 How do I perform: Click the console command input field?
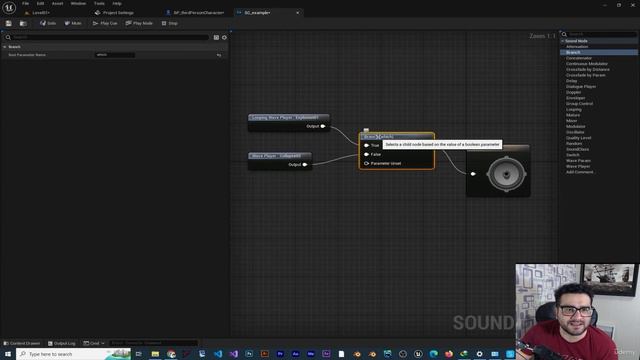(153, 343)
